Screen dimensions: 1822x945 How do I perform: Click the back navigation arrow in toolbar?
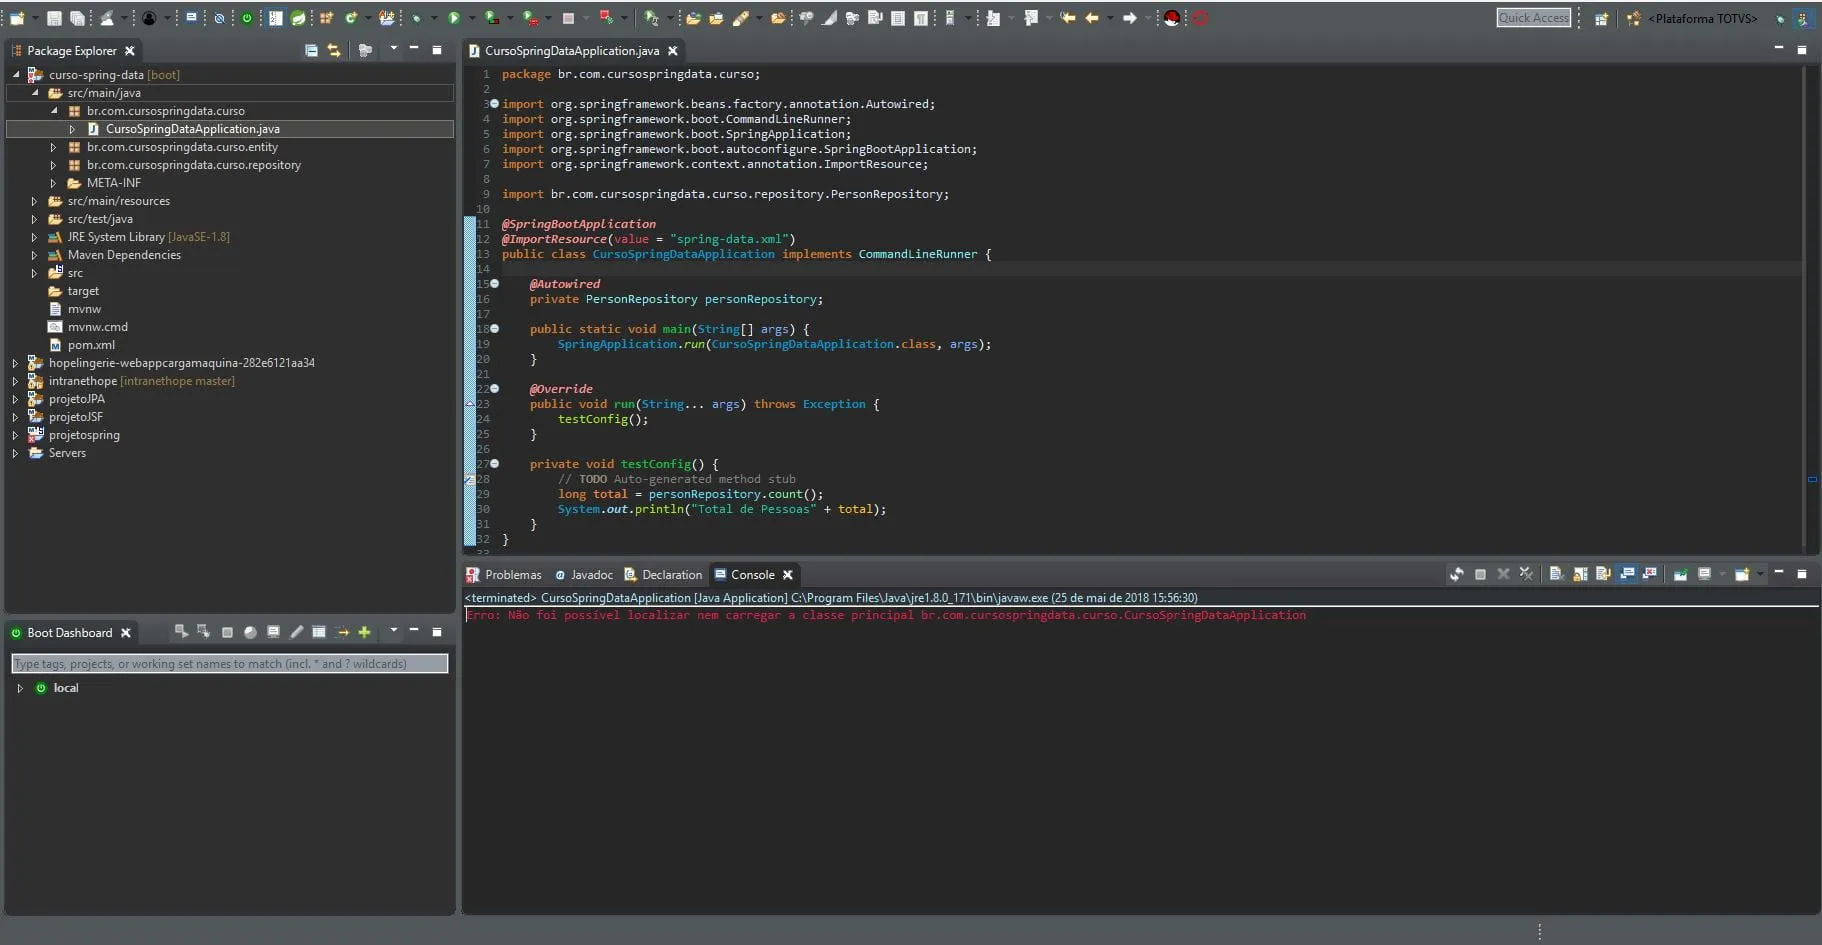(x=1092, y=18)
